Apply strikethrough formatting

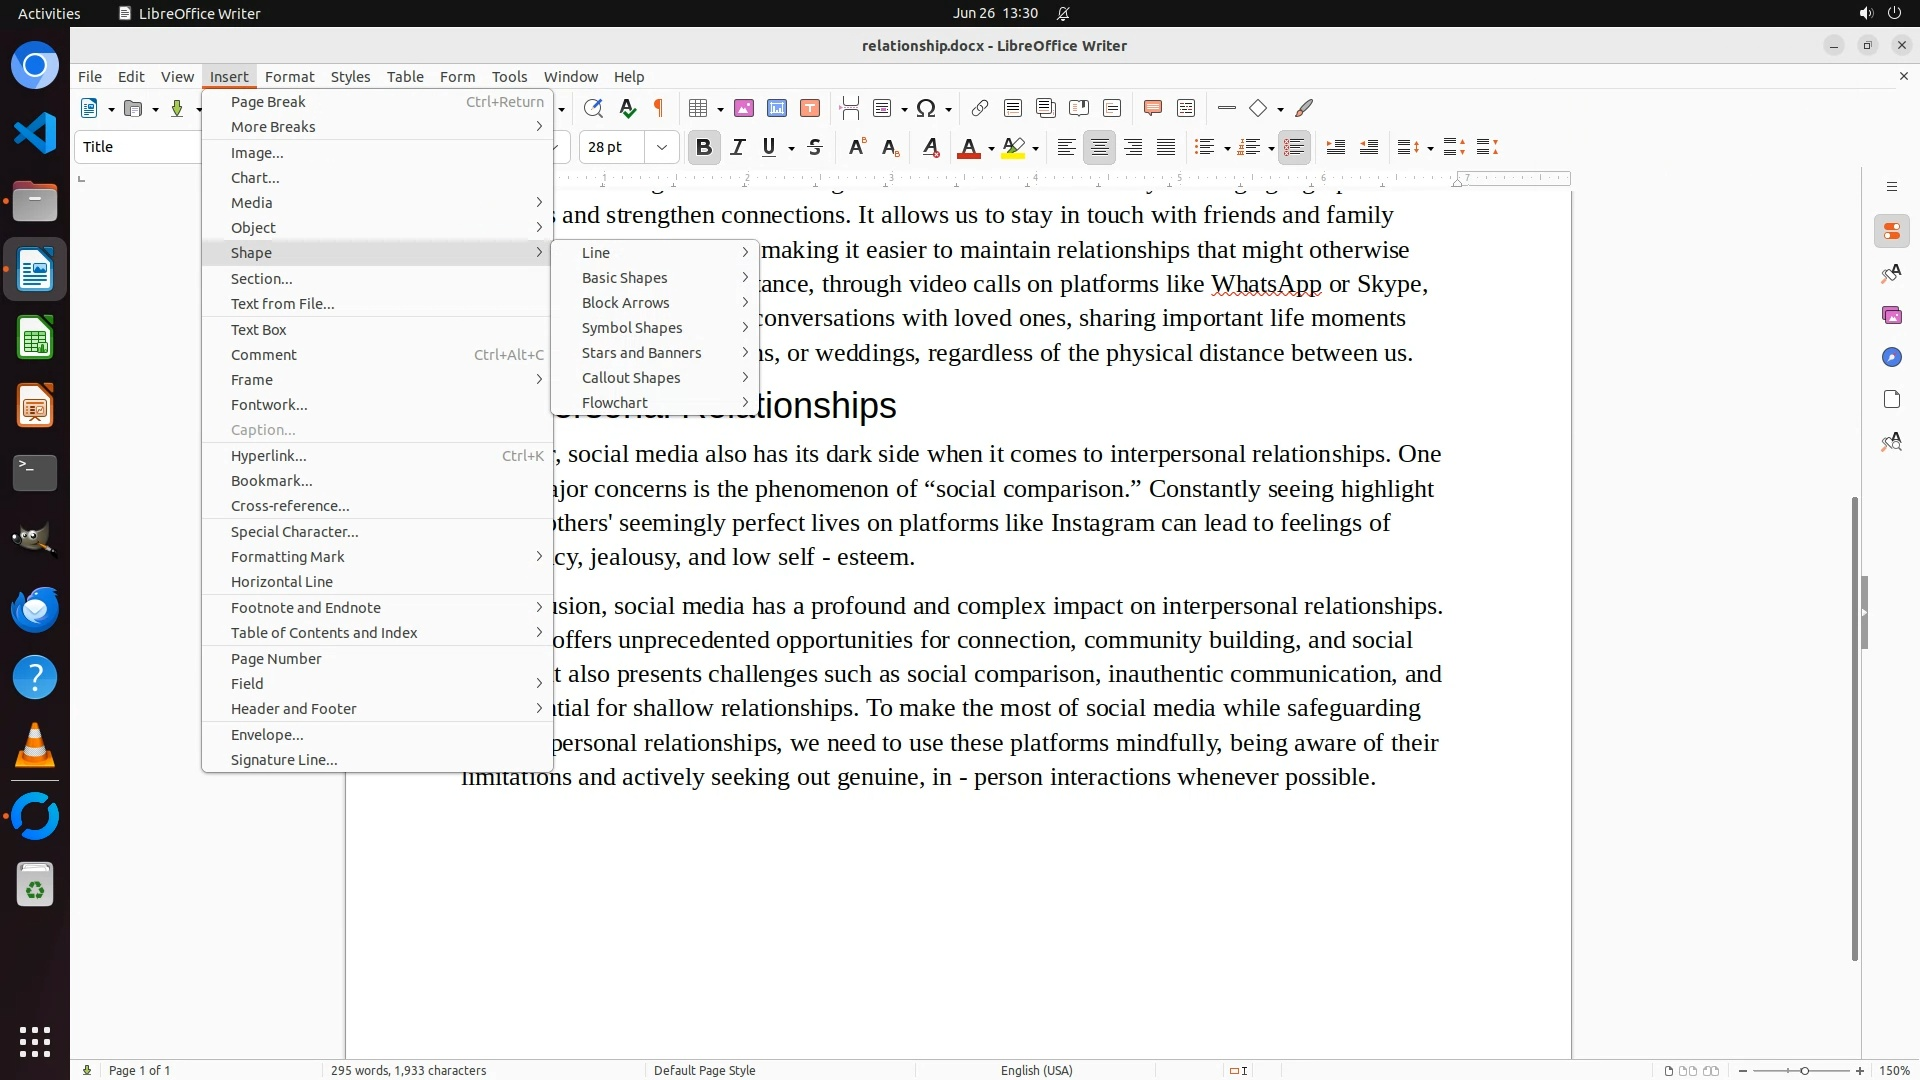coord(815,147)
